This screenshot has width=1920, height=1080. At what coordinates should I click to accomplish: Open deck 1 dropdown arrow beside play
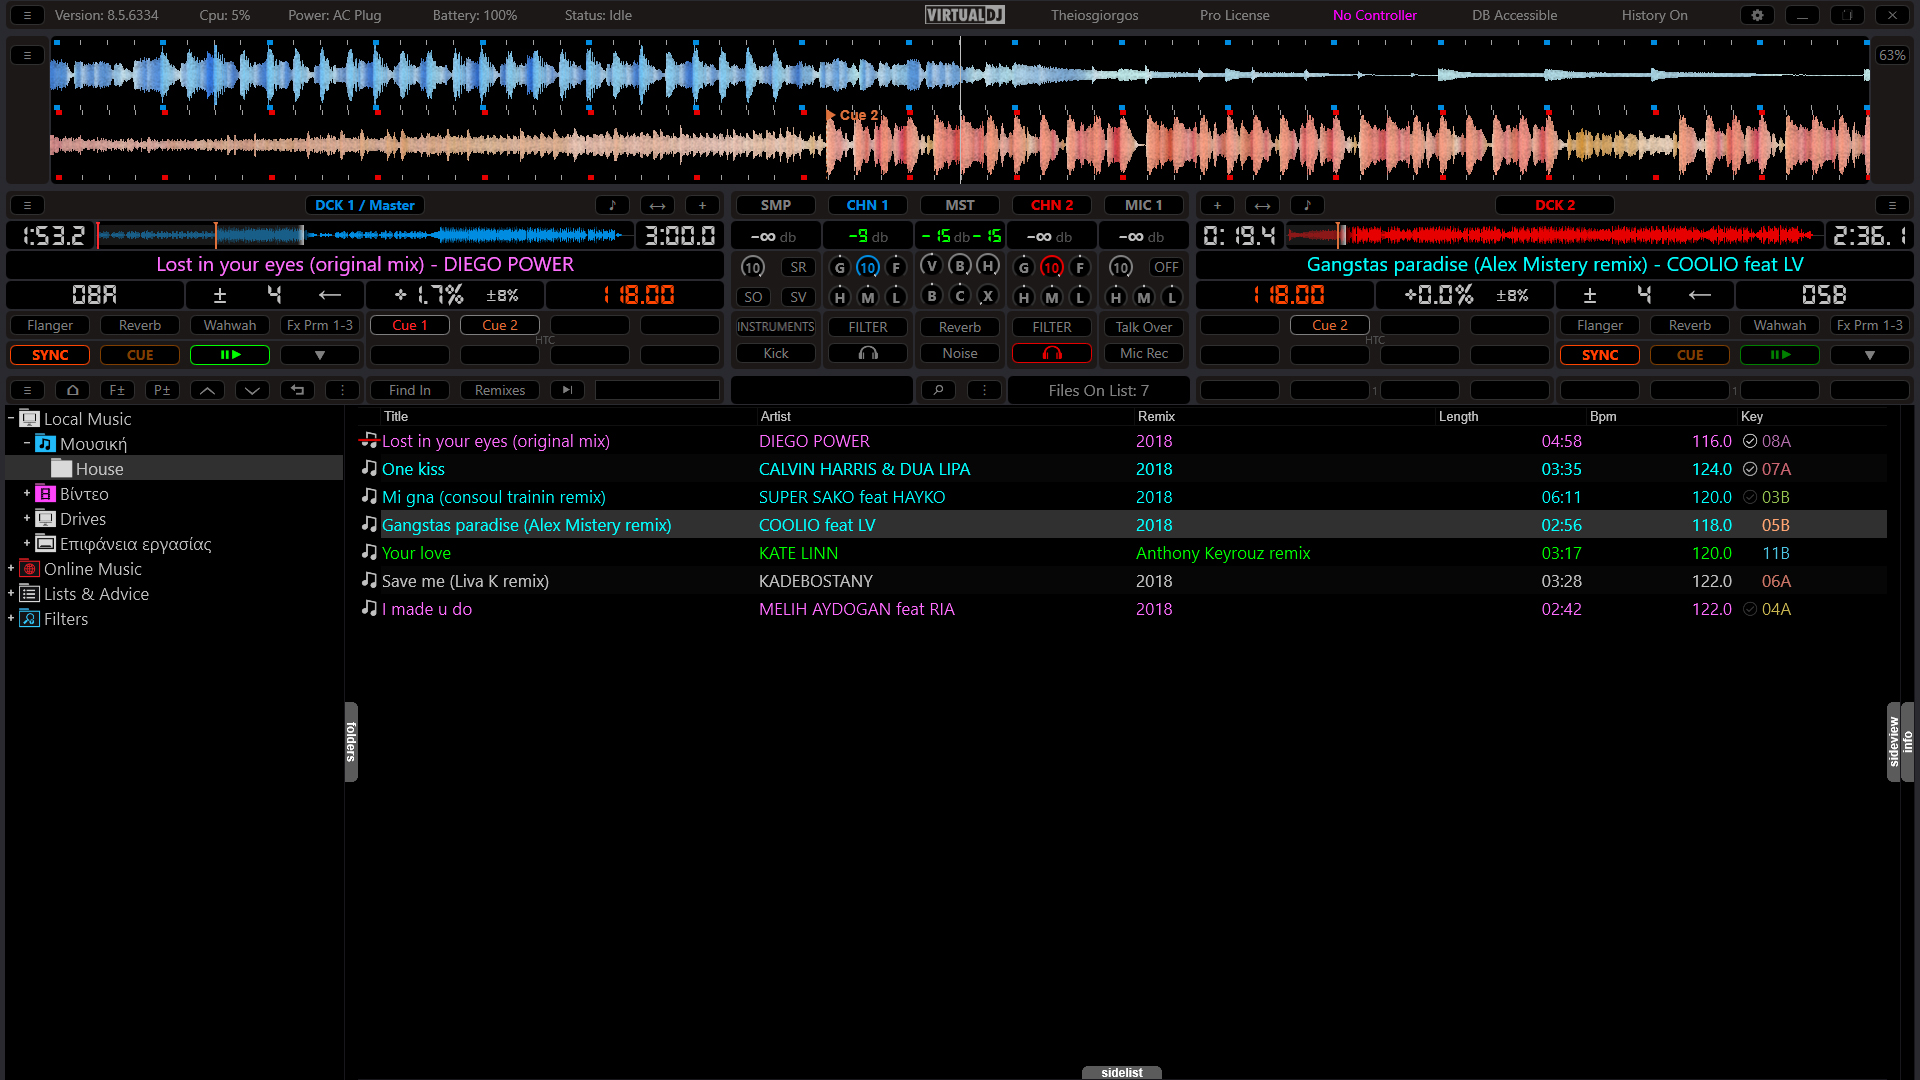320,355
